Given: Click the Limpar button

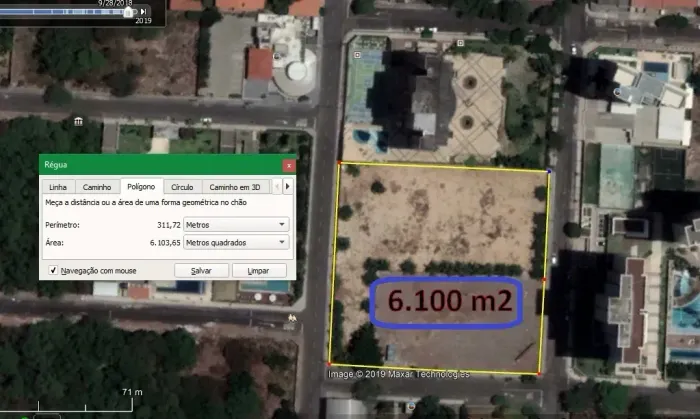Looking at the screenshot, I should (258, 270).
